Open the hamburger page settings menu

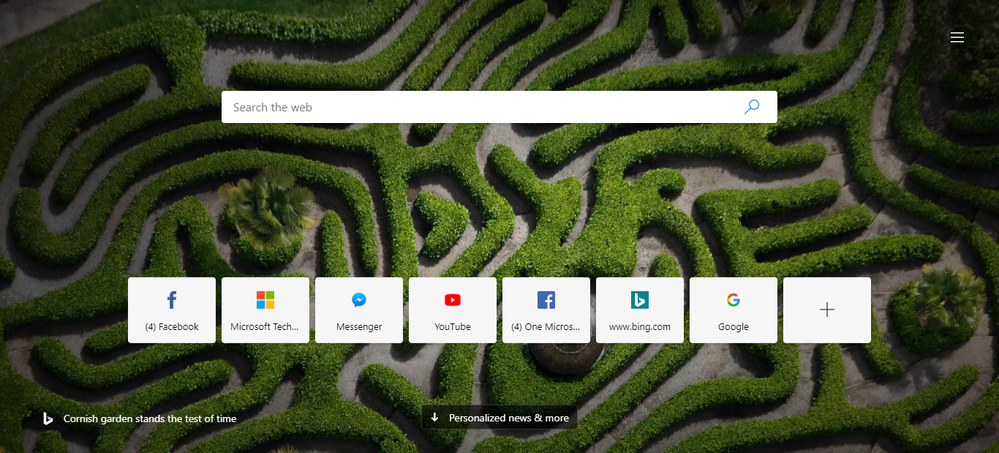point(956,38)
